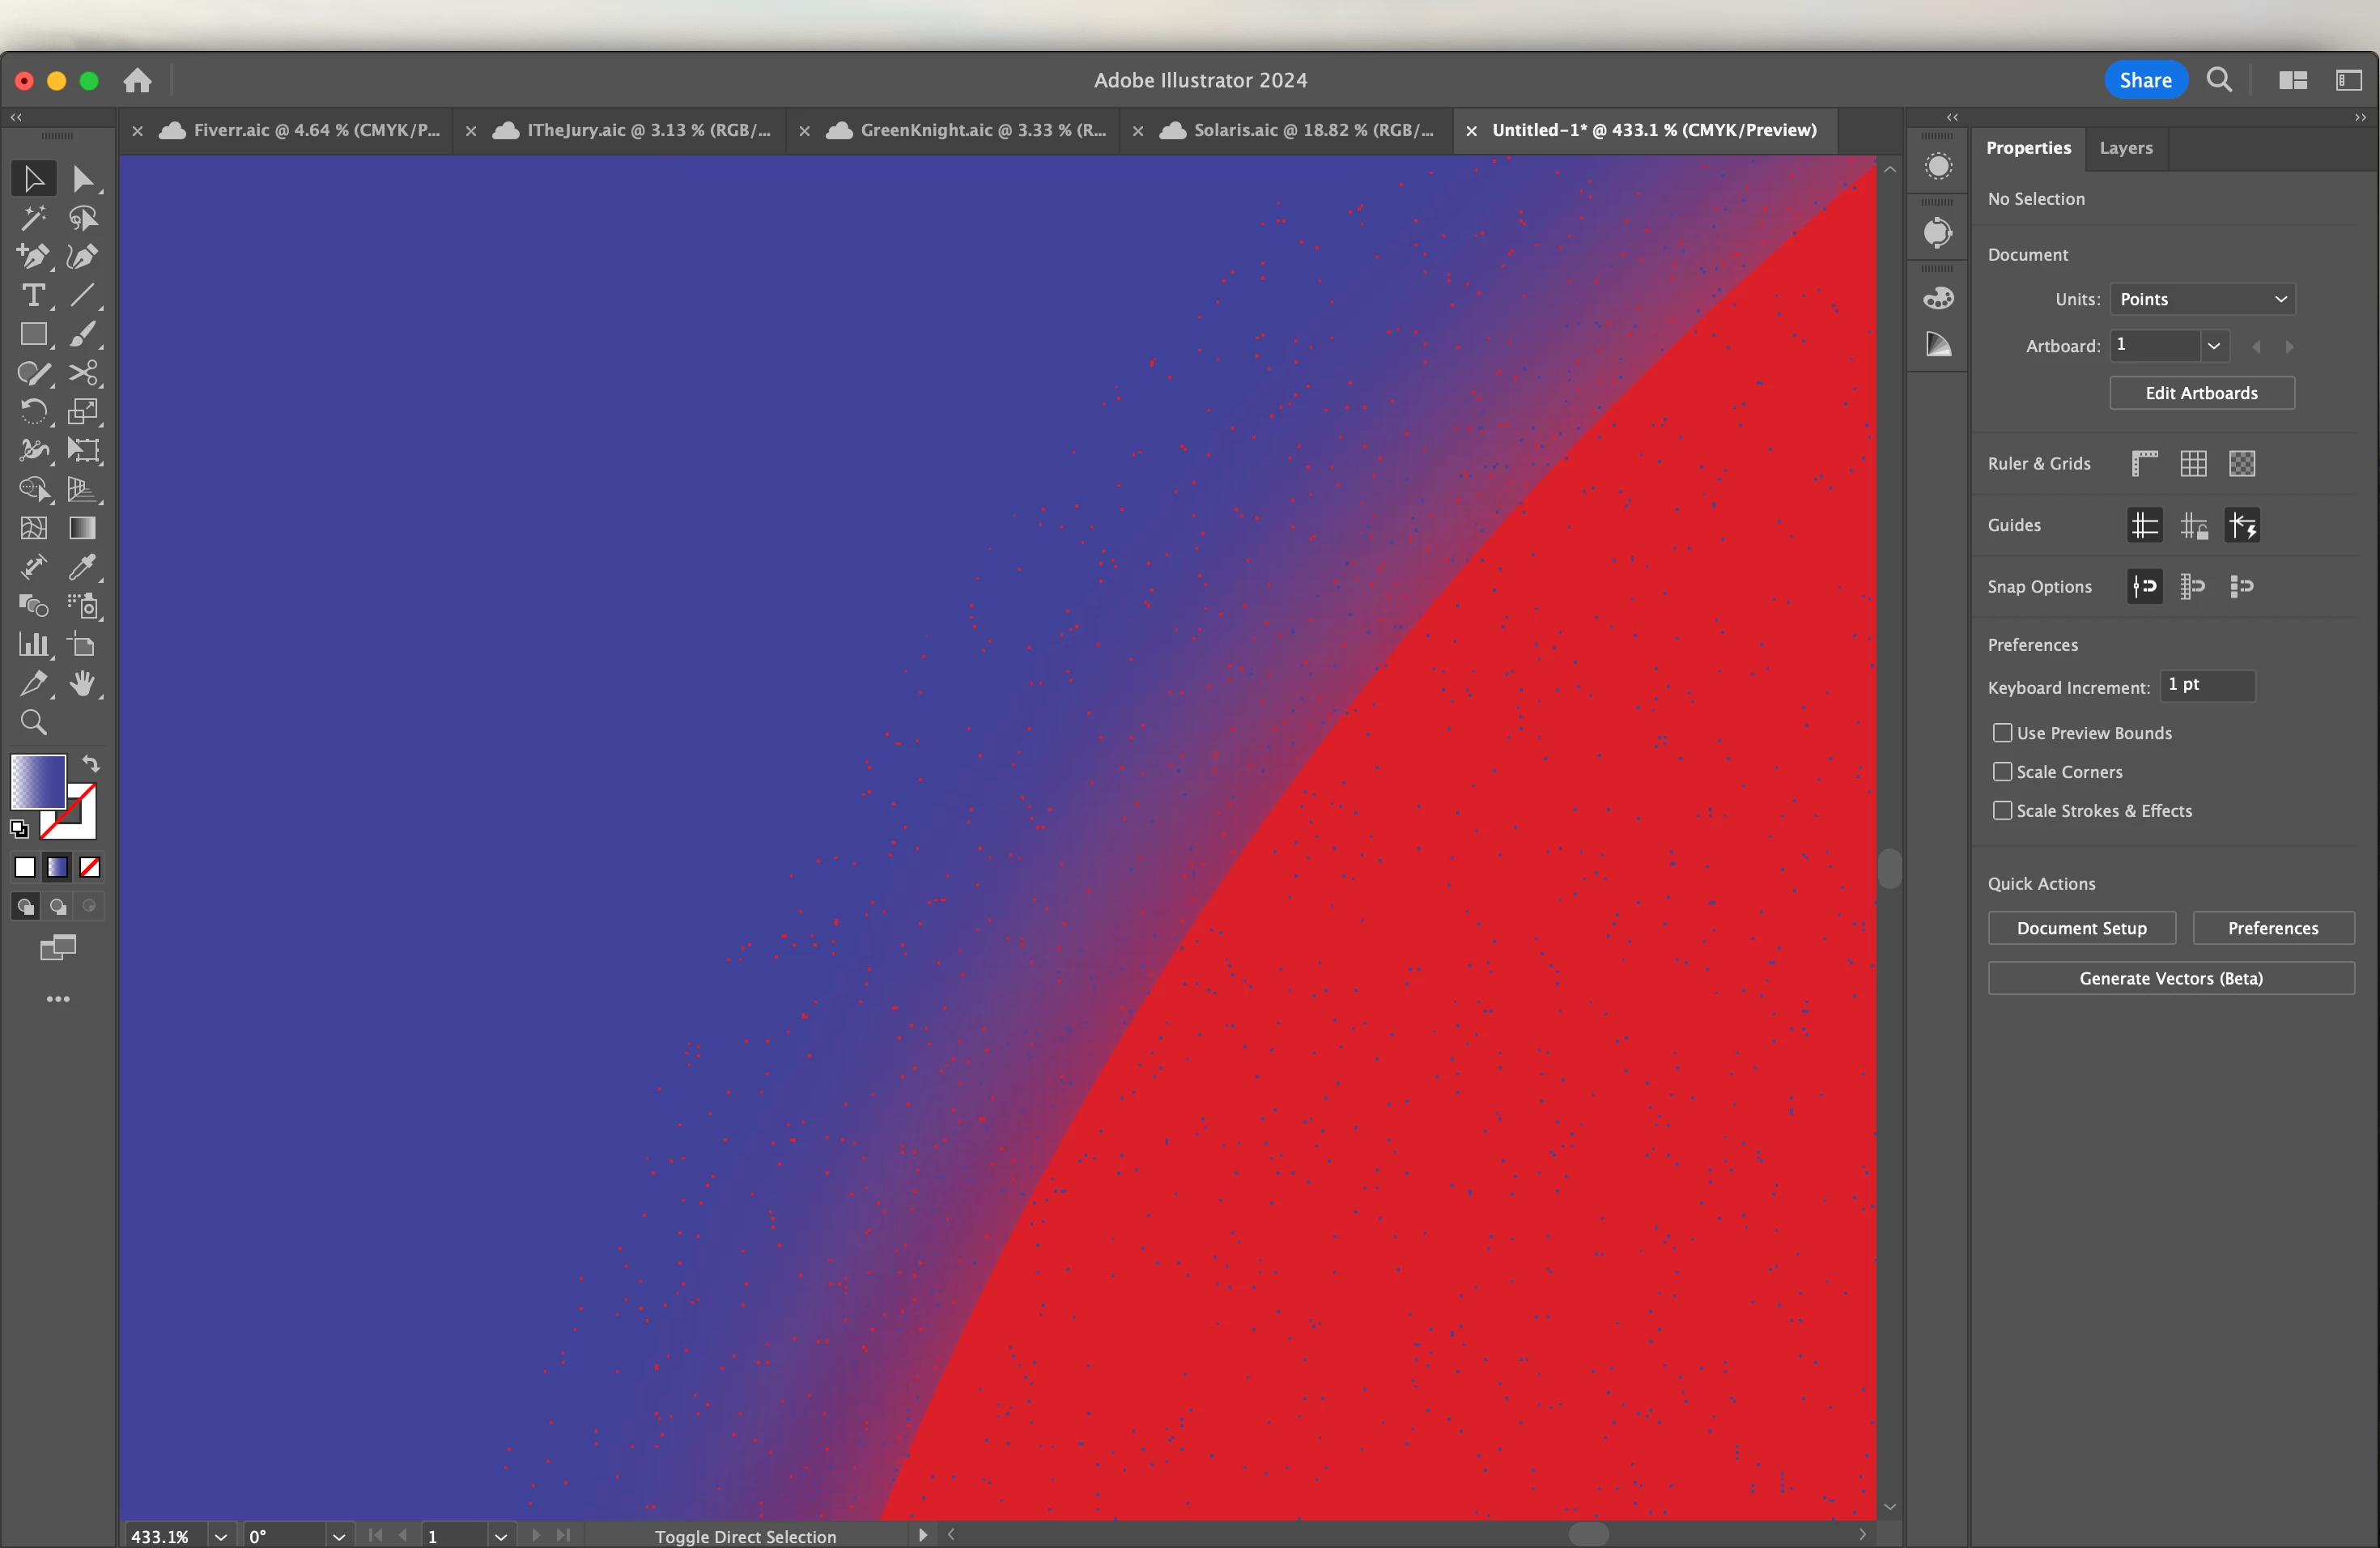Select the Zoom tool in toolbar
2380x1548 pixels.
(33, 722)
